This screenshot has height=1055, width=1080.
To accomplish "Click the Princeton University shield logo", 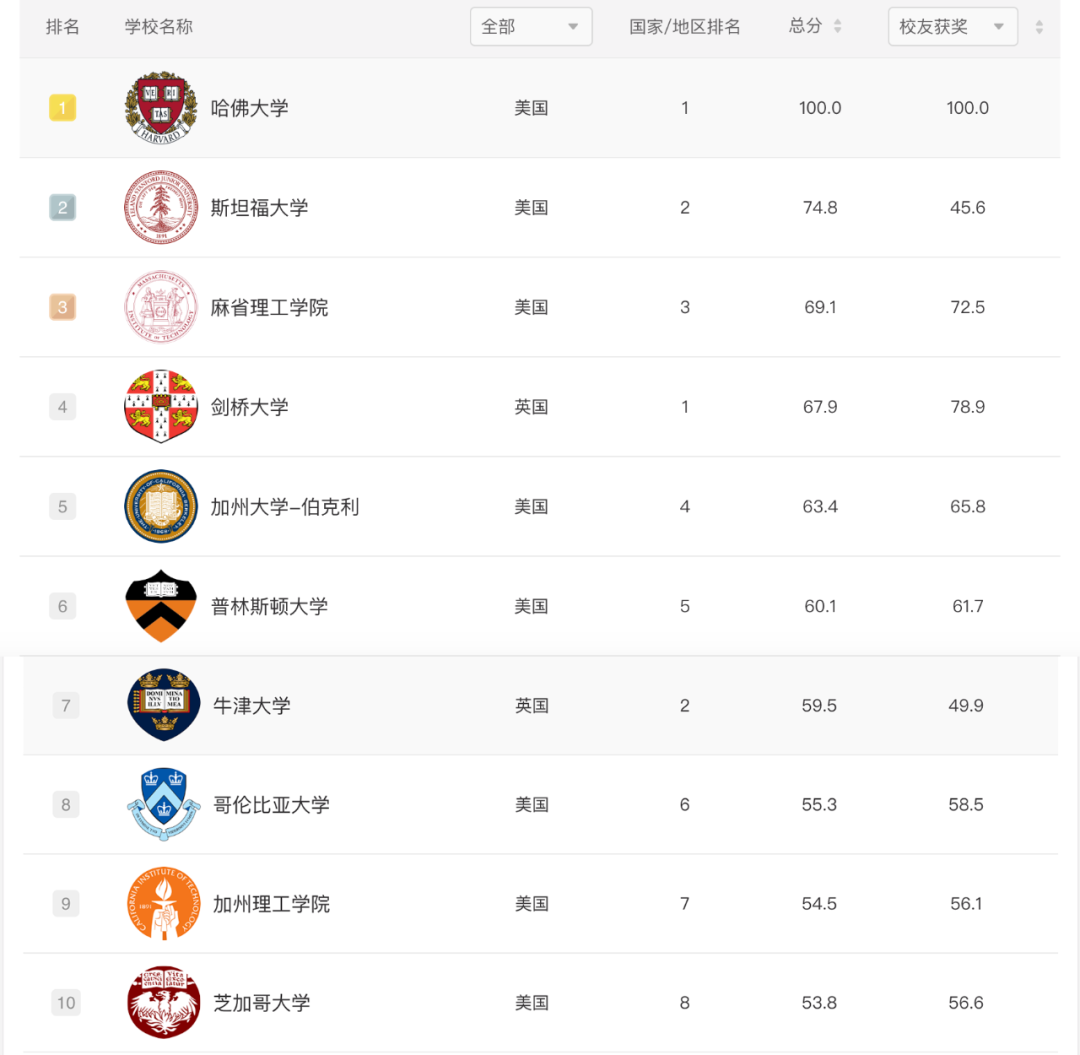I will click(x=160, y=606).
